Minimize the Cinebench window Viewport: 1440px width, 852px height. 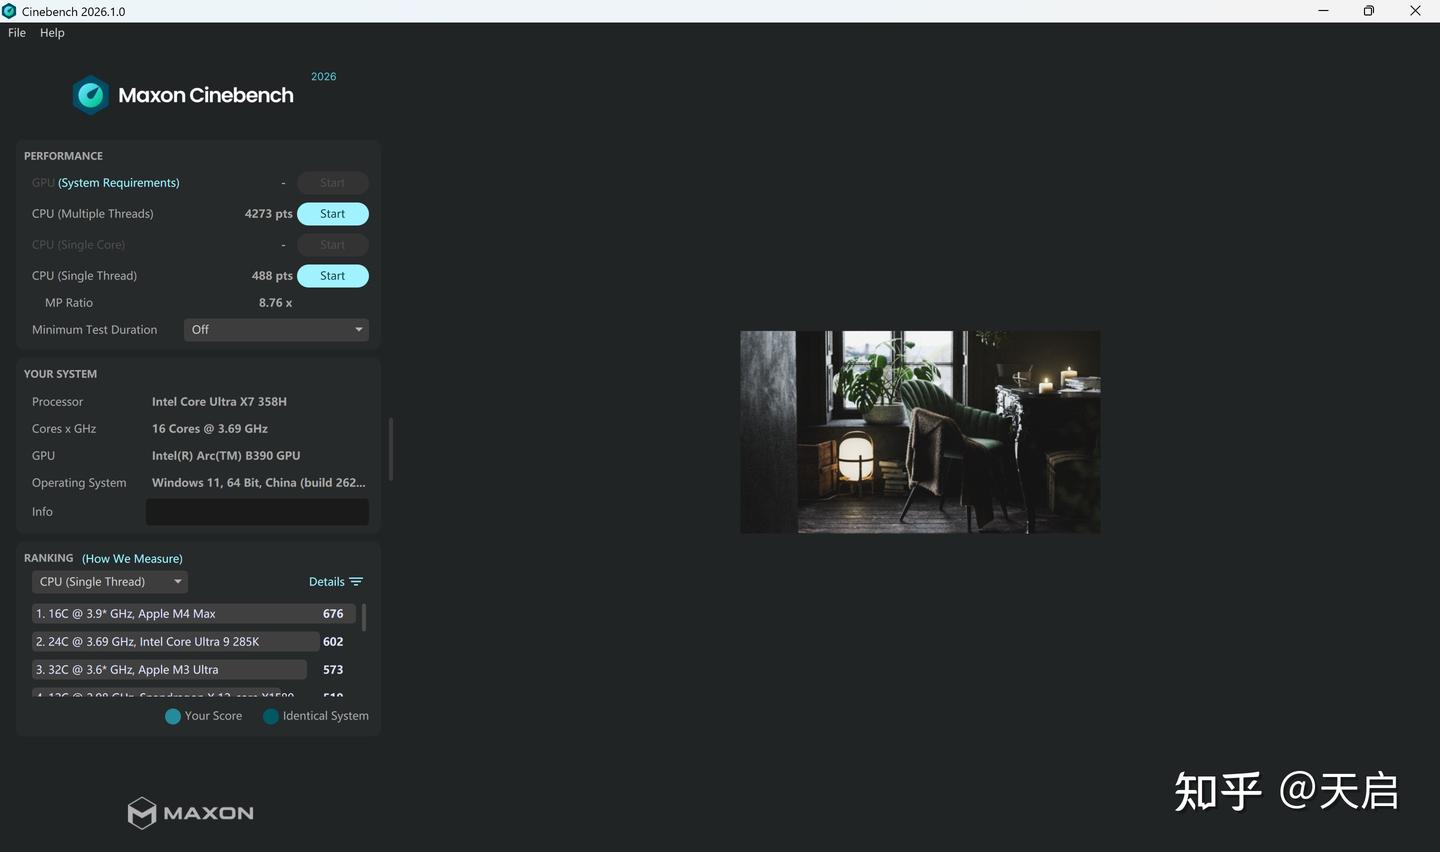coord(1323,11)
